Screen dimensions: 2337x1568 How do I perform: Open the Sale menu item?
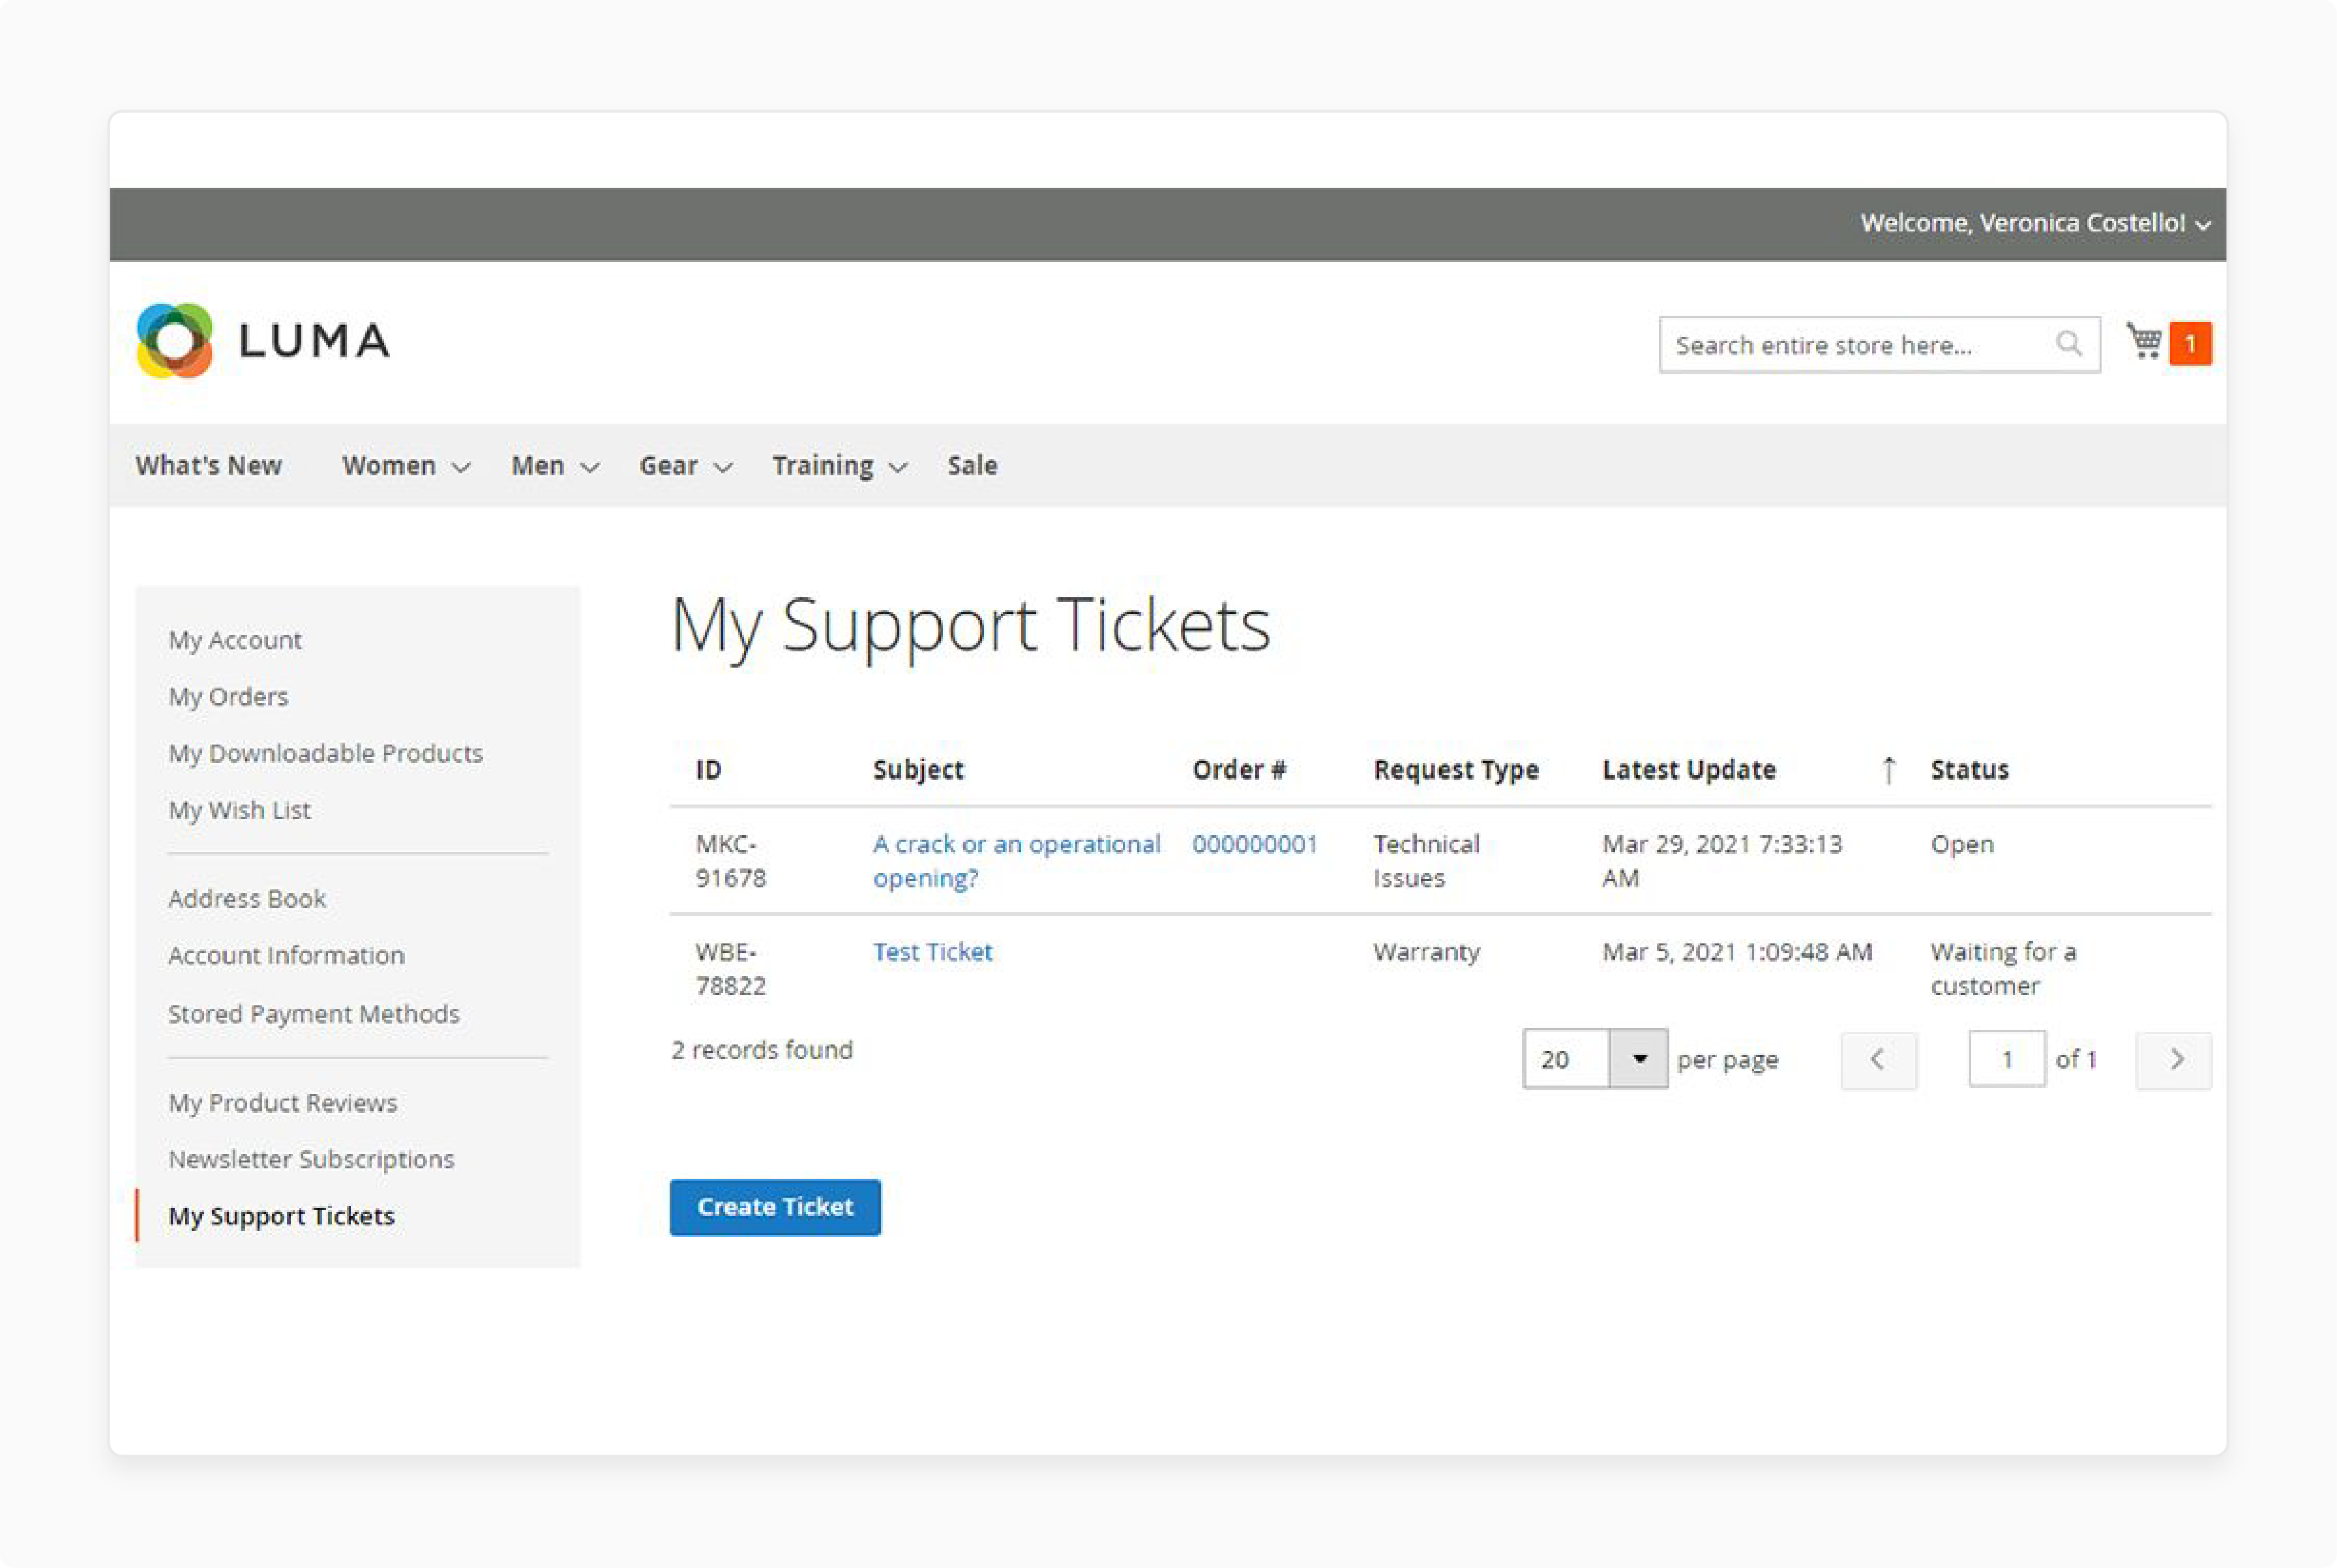972,466
